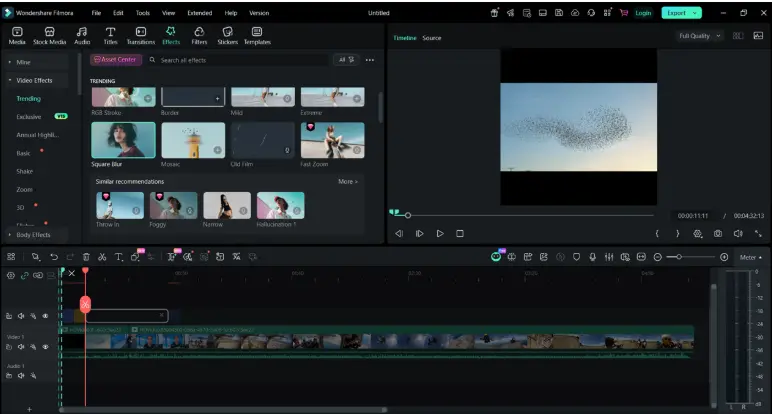
Task: Mute the Audio 1 track
Action: pyautogui.click(x=21, y=376)
